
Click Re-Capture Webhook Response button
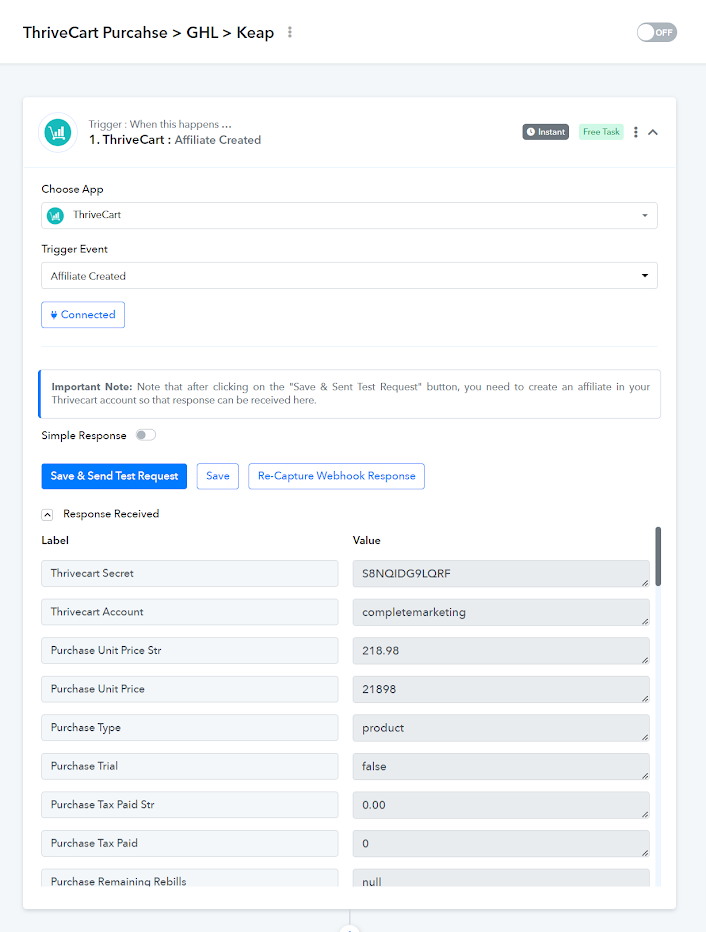tap(336, 476)
